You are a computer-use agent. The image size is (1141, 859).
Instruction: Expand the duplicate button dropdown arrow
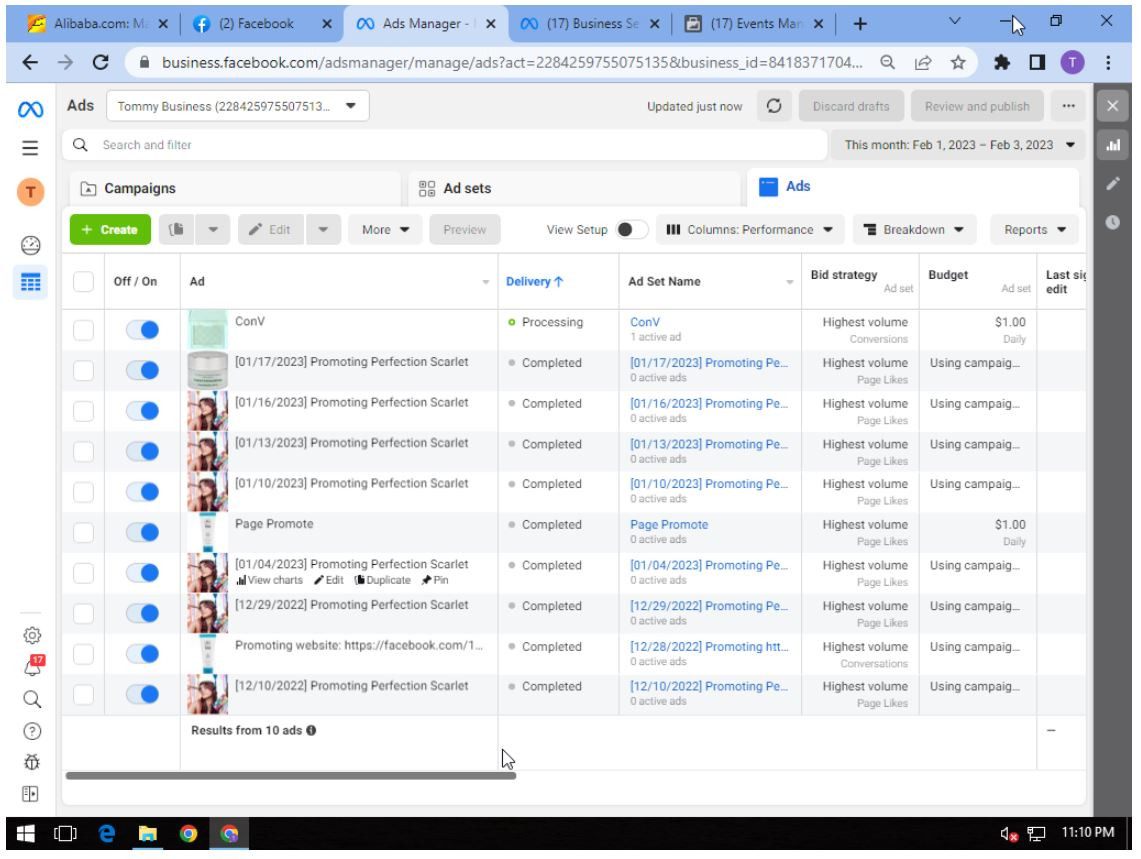tap(213, 230)
